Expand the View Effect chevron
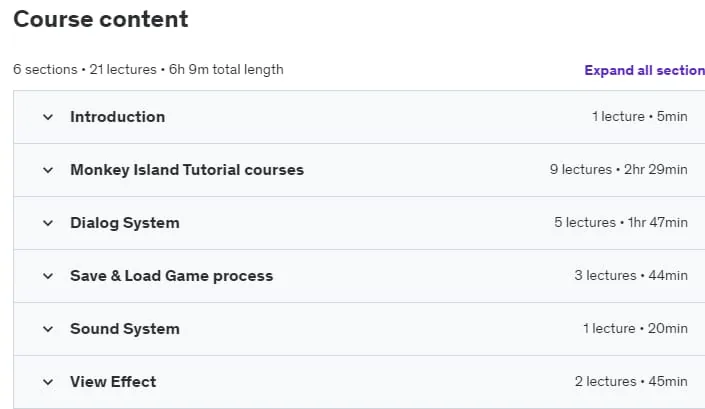The height and width of the screenshot is (409, 705). 48,382
